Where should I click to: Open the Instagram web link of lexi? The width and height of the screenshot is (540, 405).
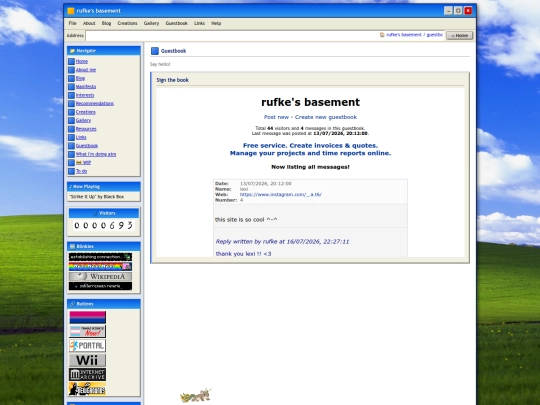click(x=281, y=195)
